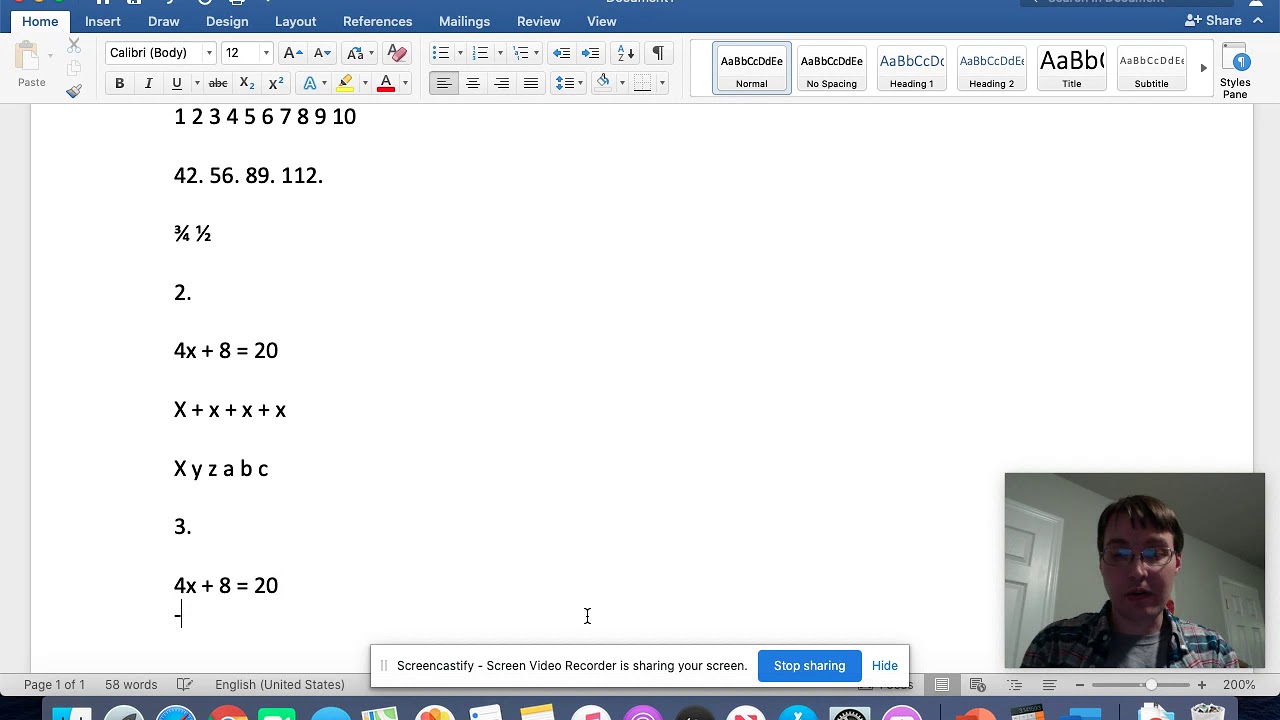Apply text effects with outlined A icon
This screenshot has width=1280, height=720.
coord(310,83)
